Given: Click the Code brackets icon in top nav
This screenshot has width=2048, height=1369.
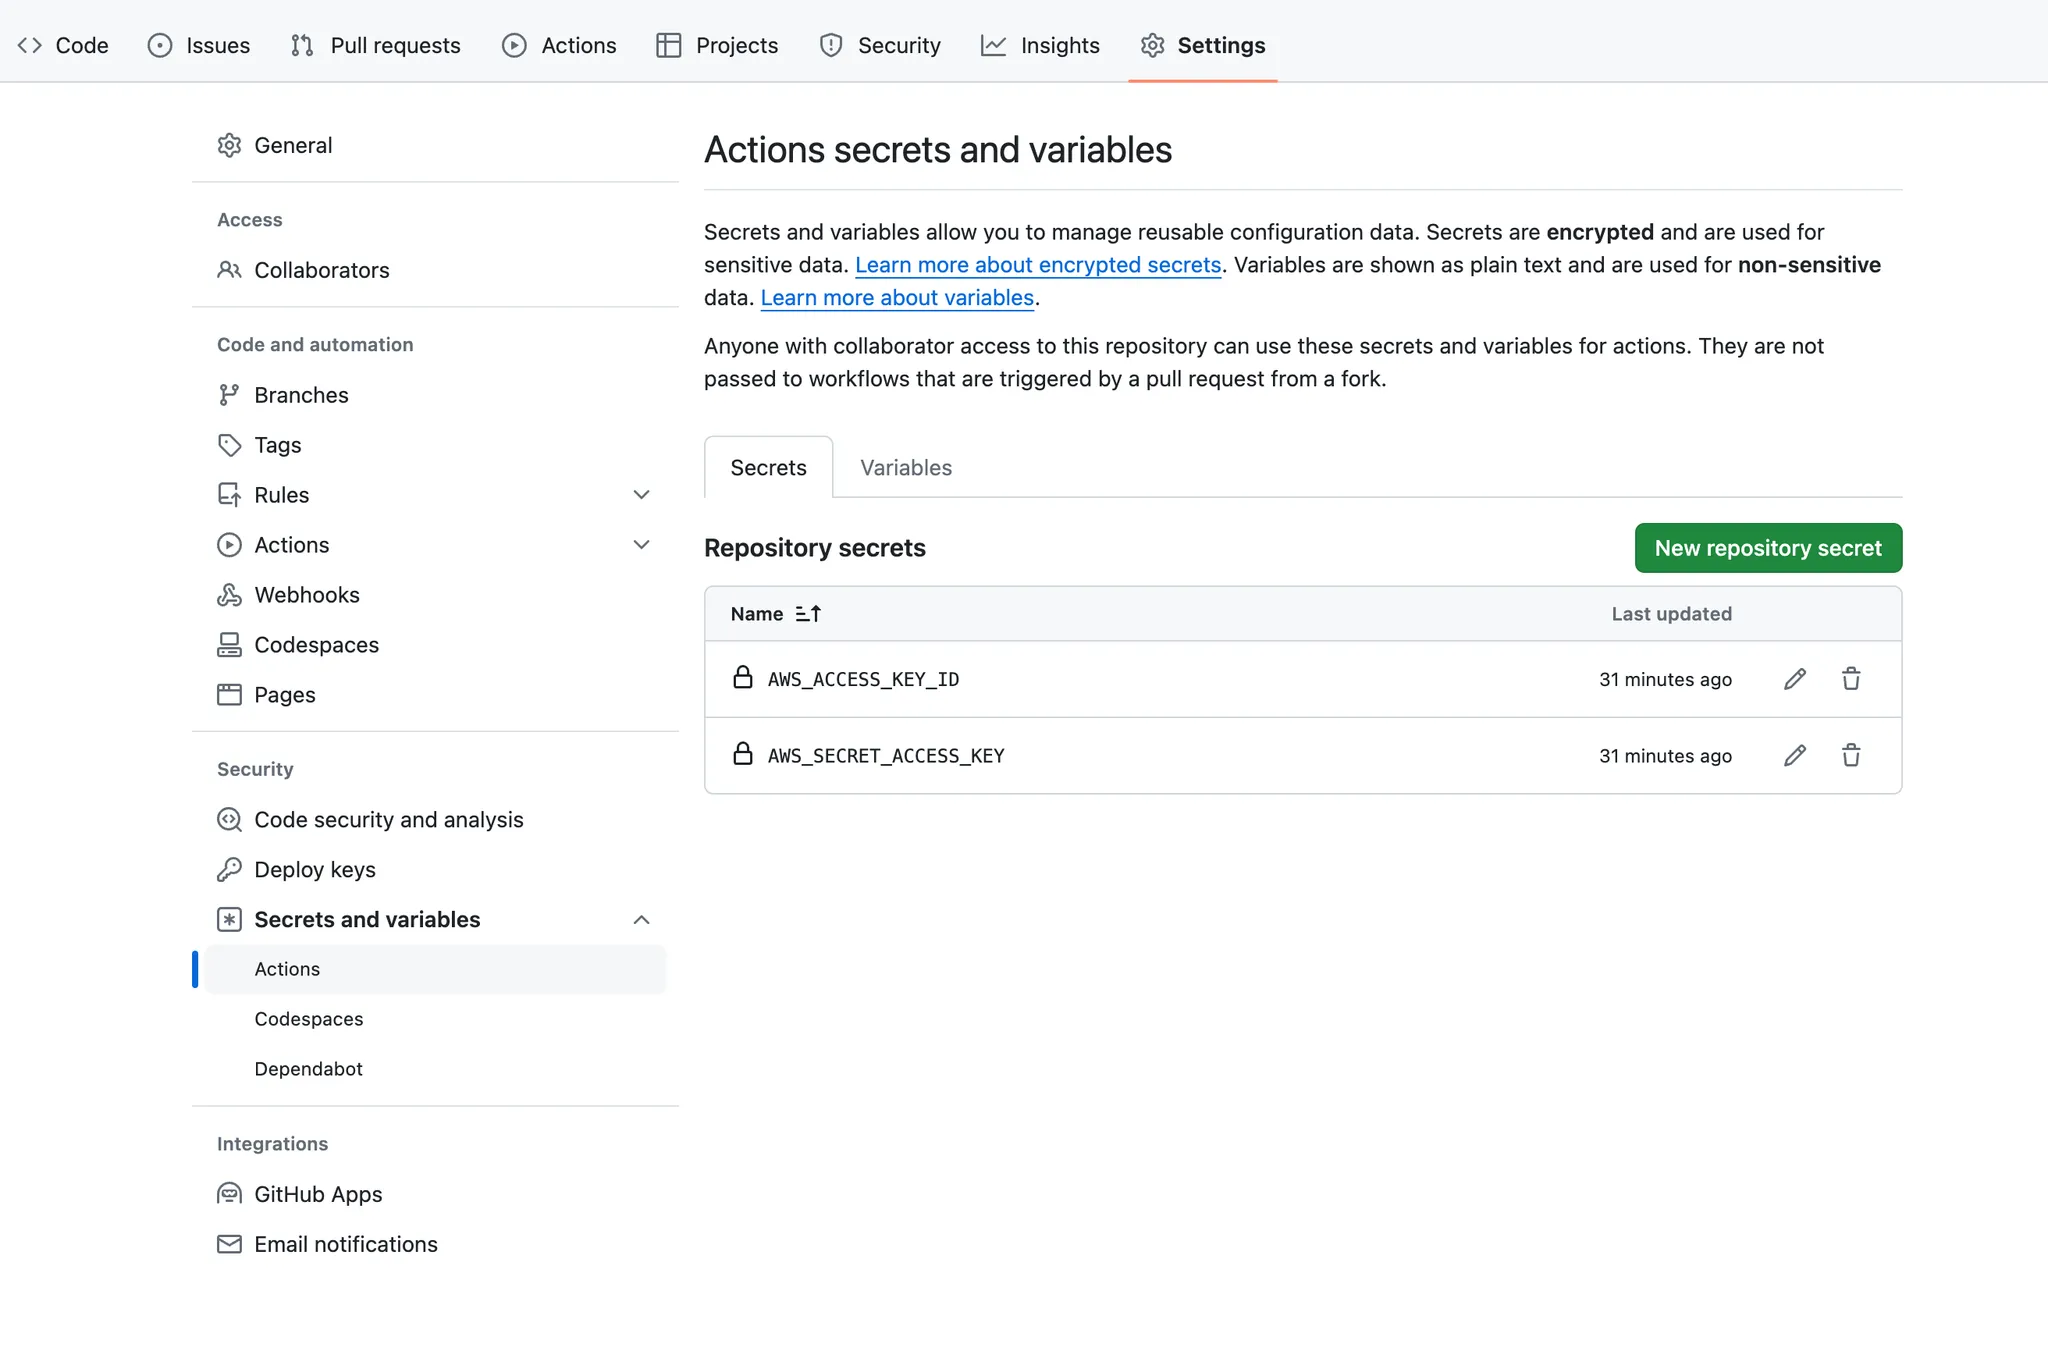Looking at the screenshot, I should [x=30, y=45].
